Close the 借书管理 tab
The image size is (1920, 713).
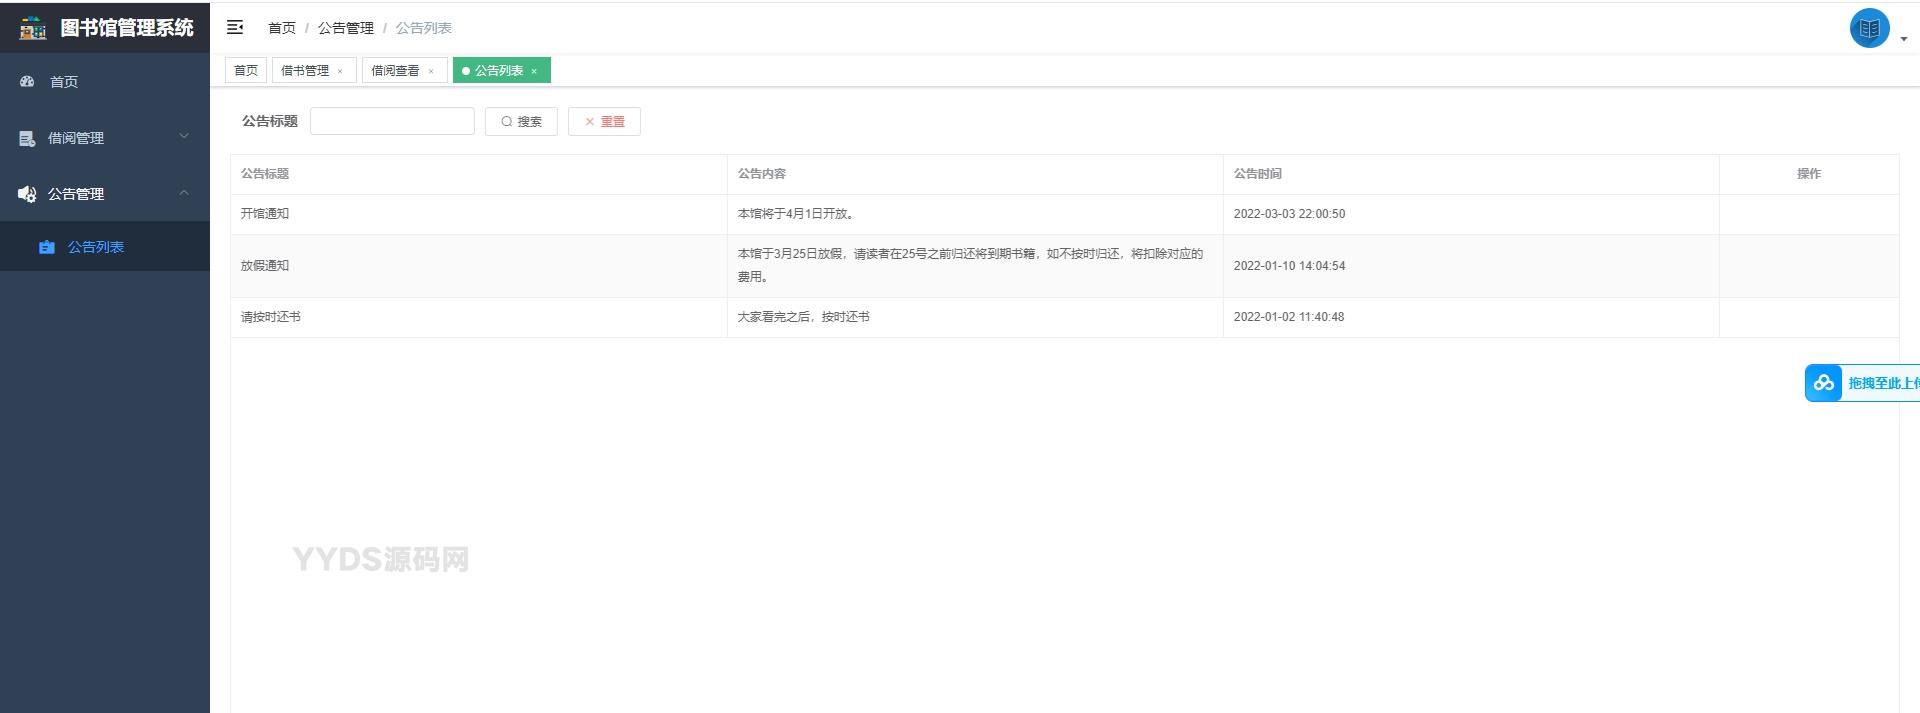click(340, 71)
